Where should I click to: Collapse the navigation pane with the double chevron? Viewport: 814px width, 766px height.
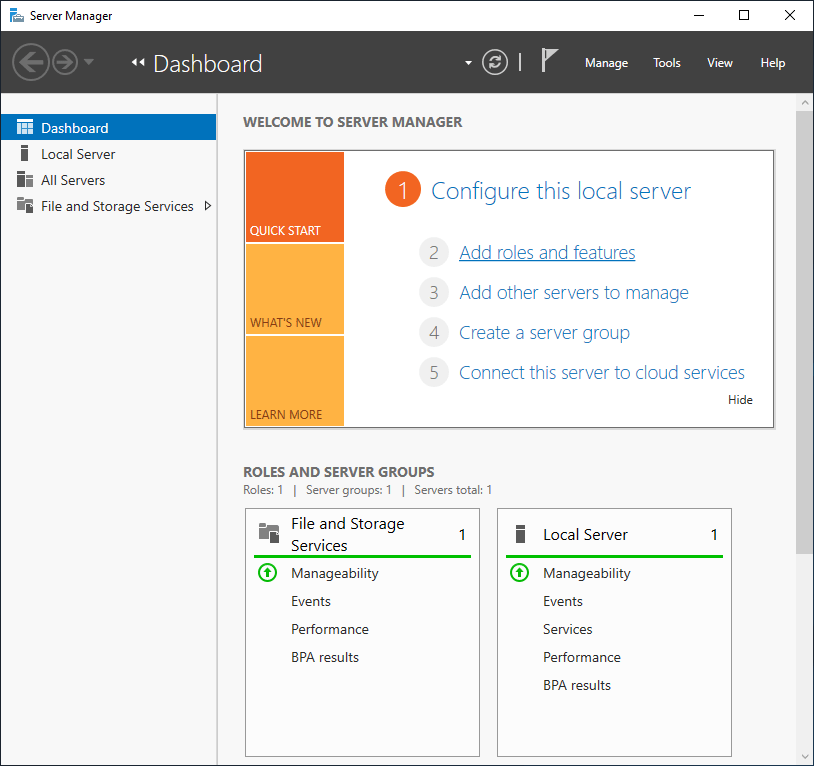point(138,62)
